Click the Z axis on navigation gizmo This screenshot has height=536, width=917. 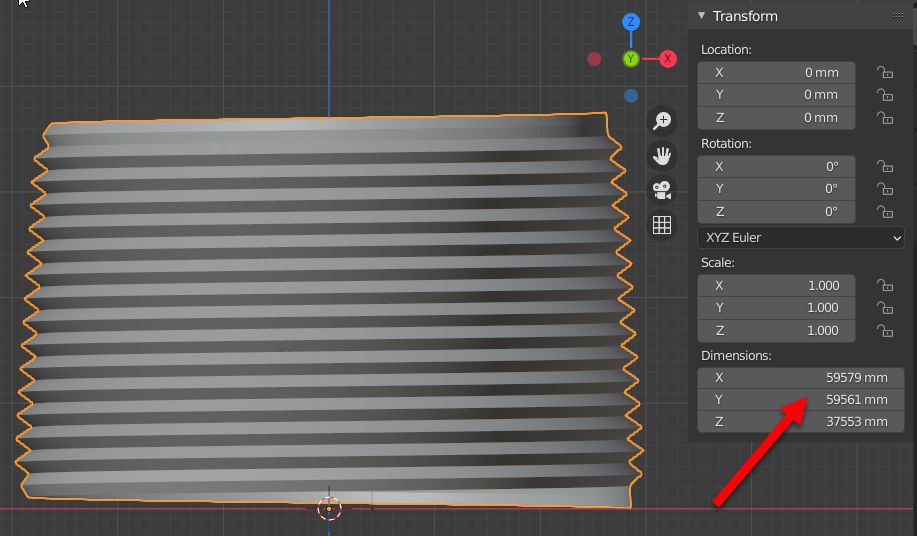click(x=630, y=22)
